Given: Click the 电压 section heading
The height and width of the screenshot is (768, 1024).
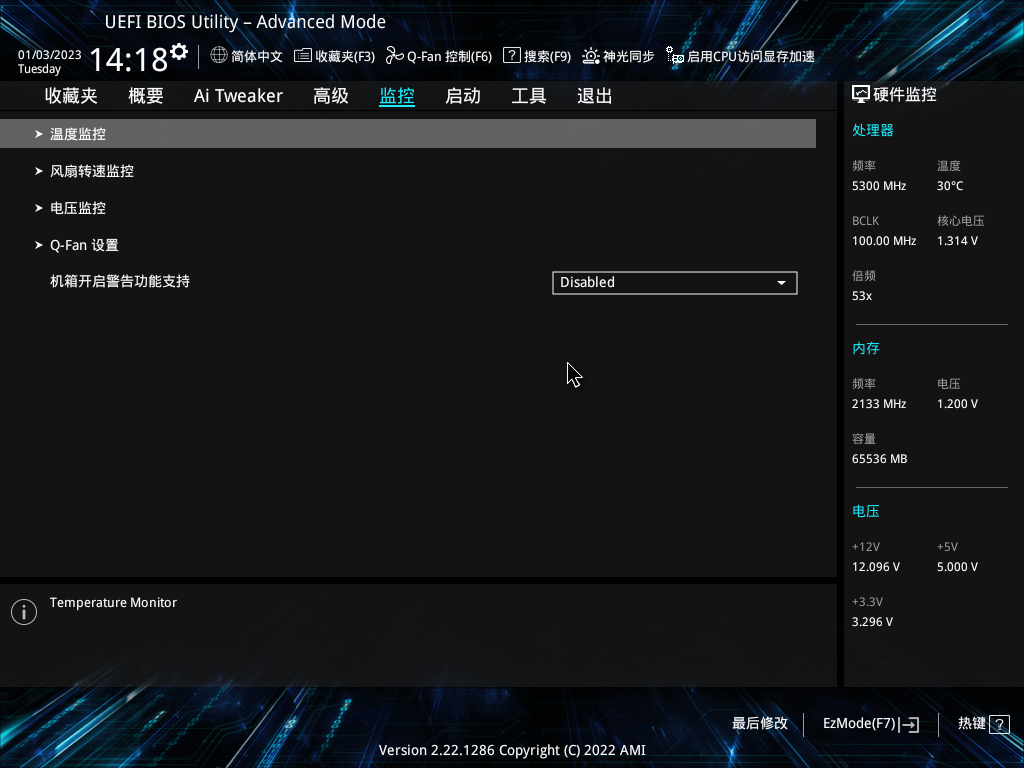Looking at the screenshot, I should 866,511.
